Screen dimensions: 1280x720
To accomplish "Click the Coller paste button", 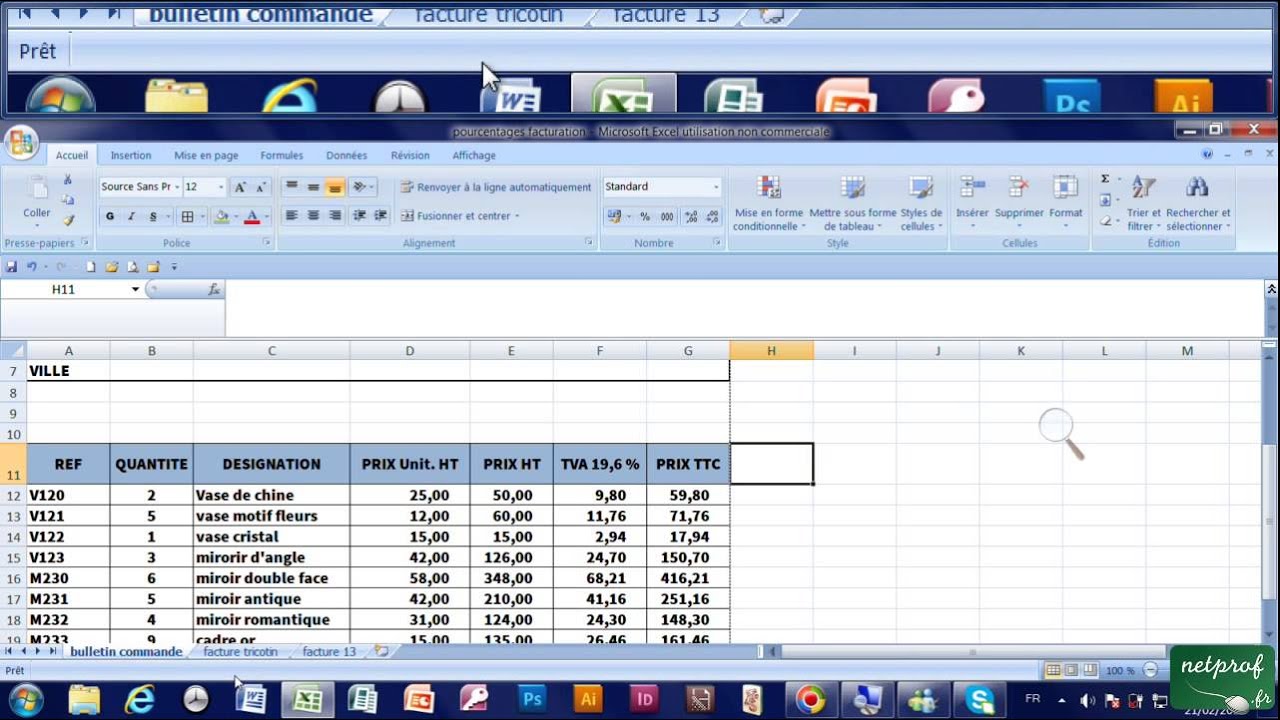I will click(x=37, y=199).
